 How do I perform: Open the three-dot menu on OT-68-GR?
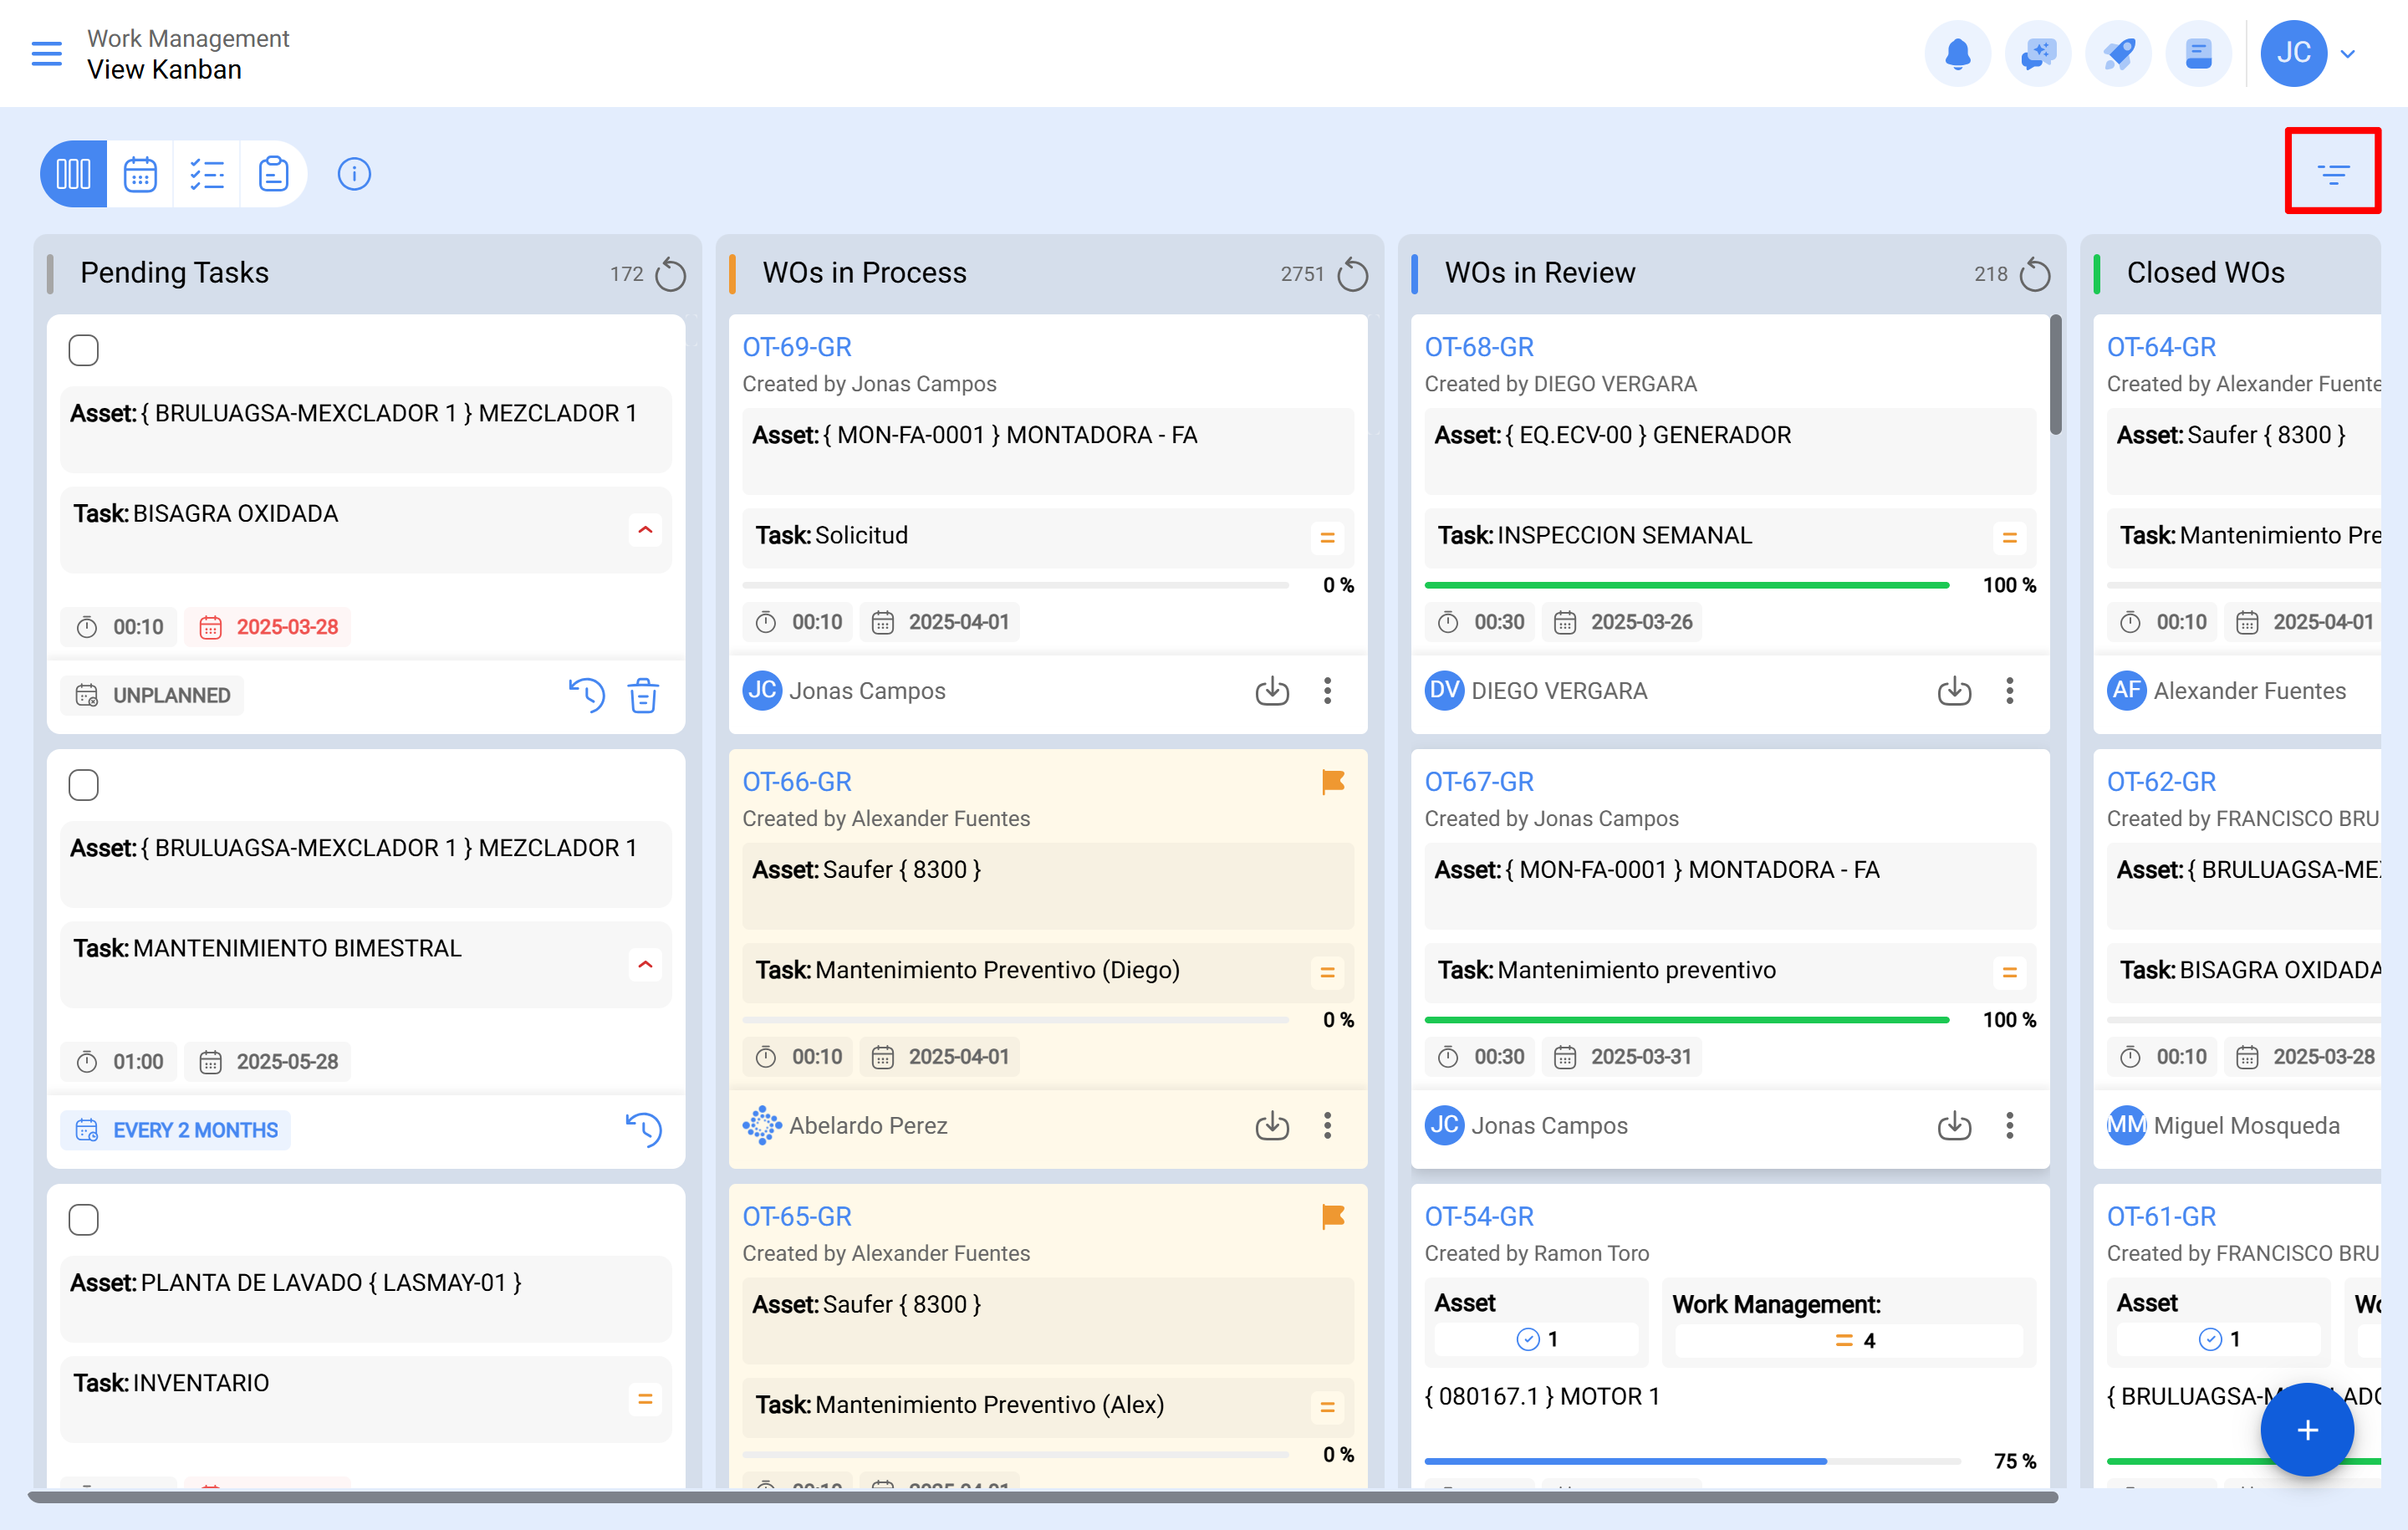coord(2010,691)
